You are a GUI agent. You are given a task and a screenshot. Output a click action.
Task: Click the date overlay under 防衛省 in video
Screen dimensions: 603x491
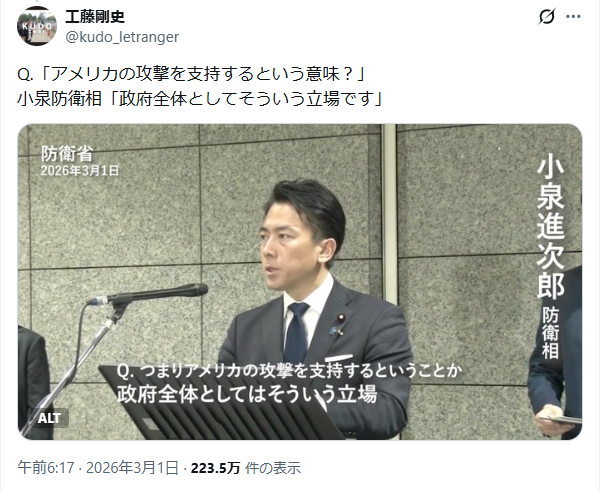[80, 171]
